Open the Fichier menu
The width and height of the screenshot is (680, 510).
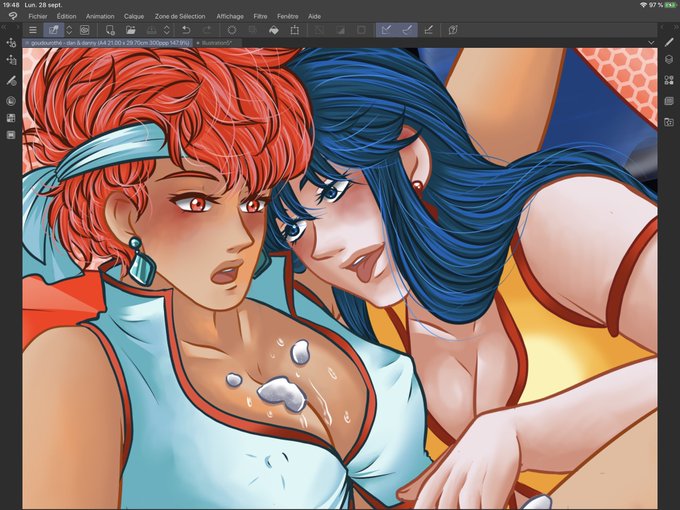pos(38,16)
